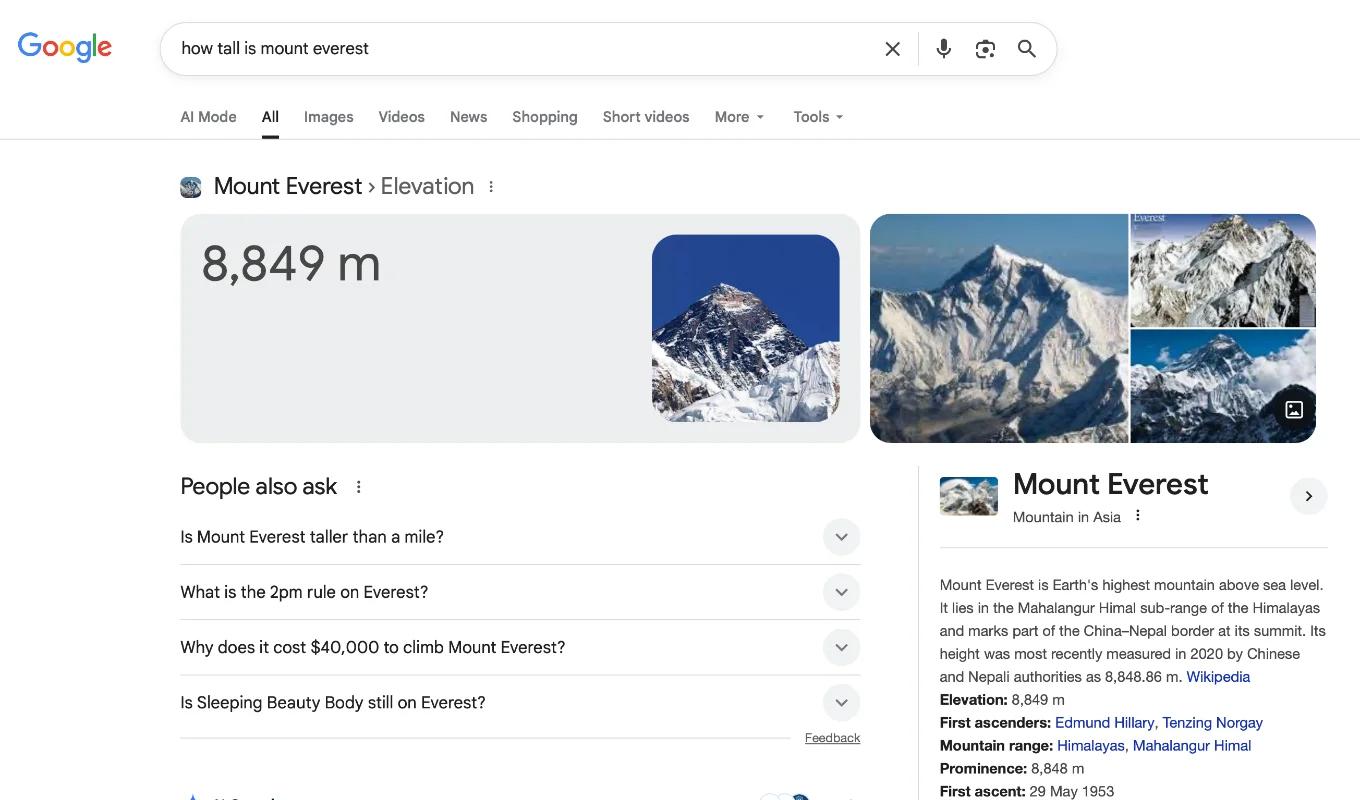Open the More dropdown menu

pos(739,117)
